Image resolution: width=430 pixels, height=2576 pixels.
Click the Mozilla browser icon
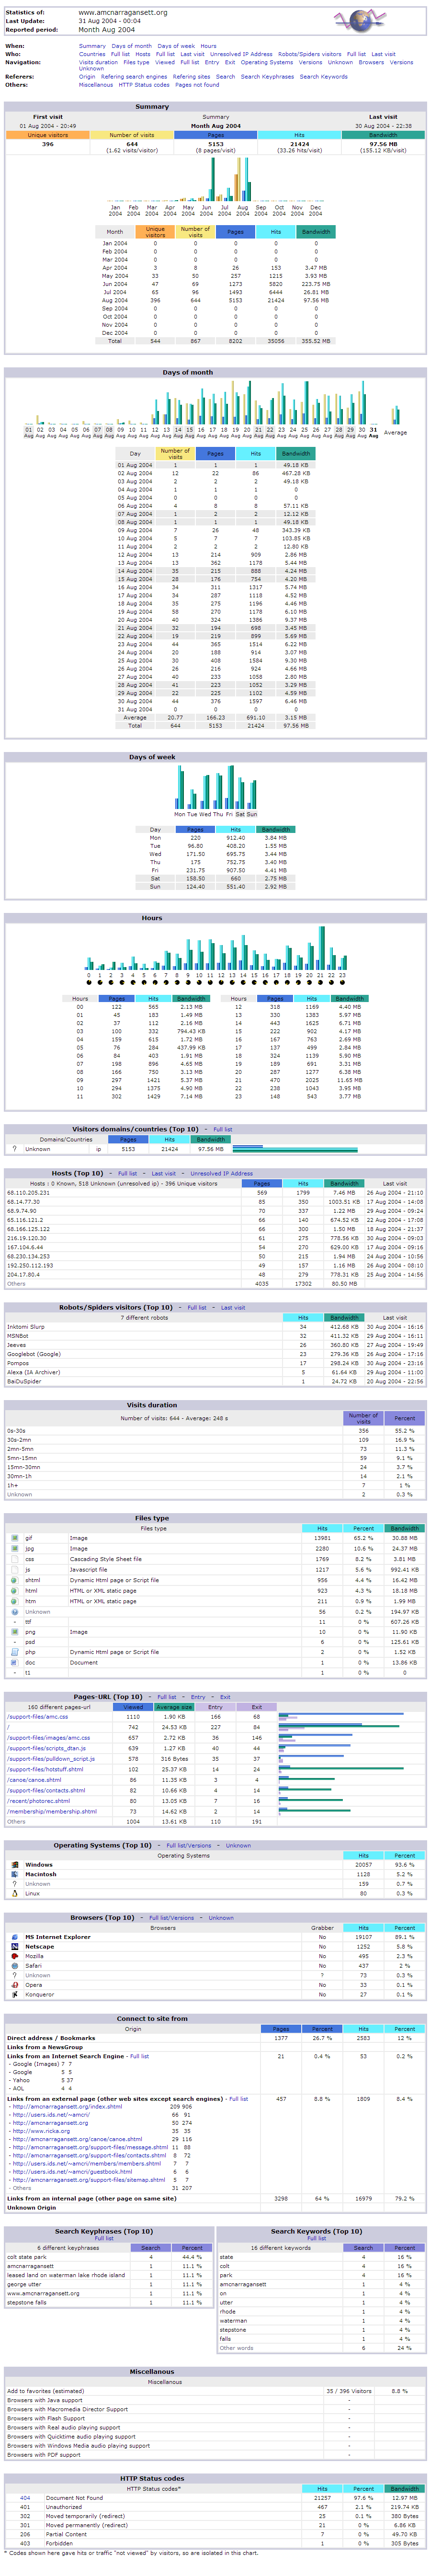(x=15, y=1956)
